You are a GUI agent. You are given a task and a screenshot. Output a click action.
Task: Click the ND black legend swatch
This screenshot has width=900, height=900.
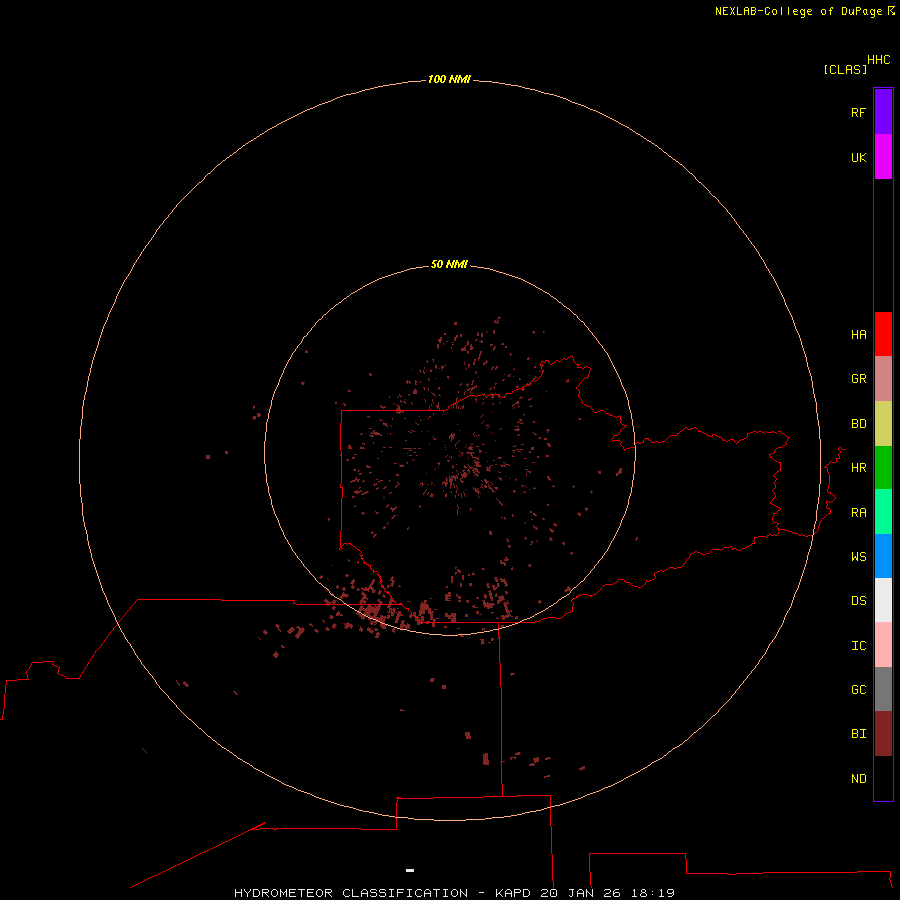(883, 778)
